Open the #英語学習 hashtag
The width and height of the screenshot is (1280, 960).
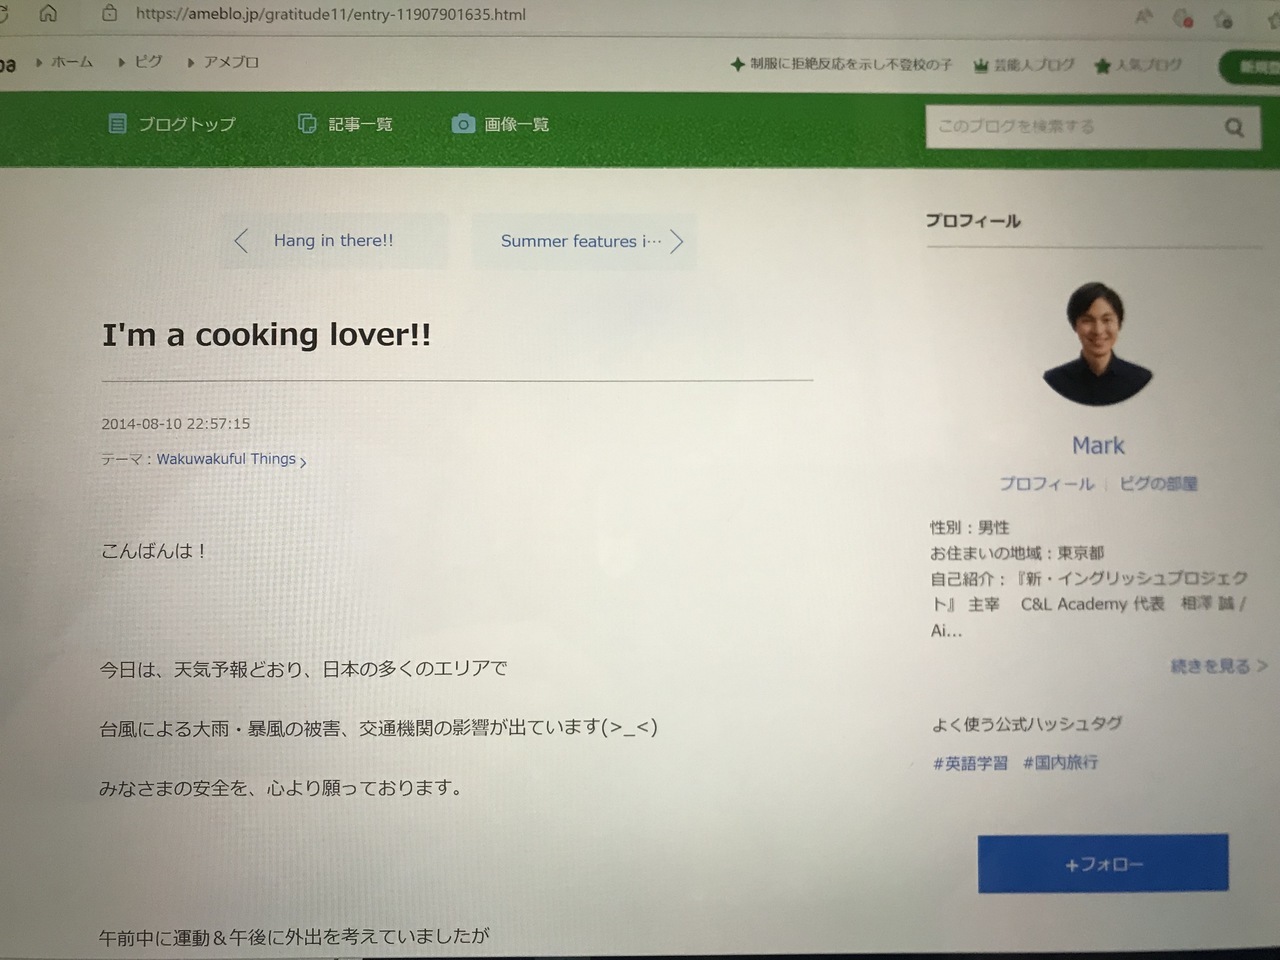970,763
